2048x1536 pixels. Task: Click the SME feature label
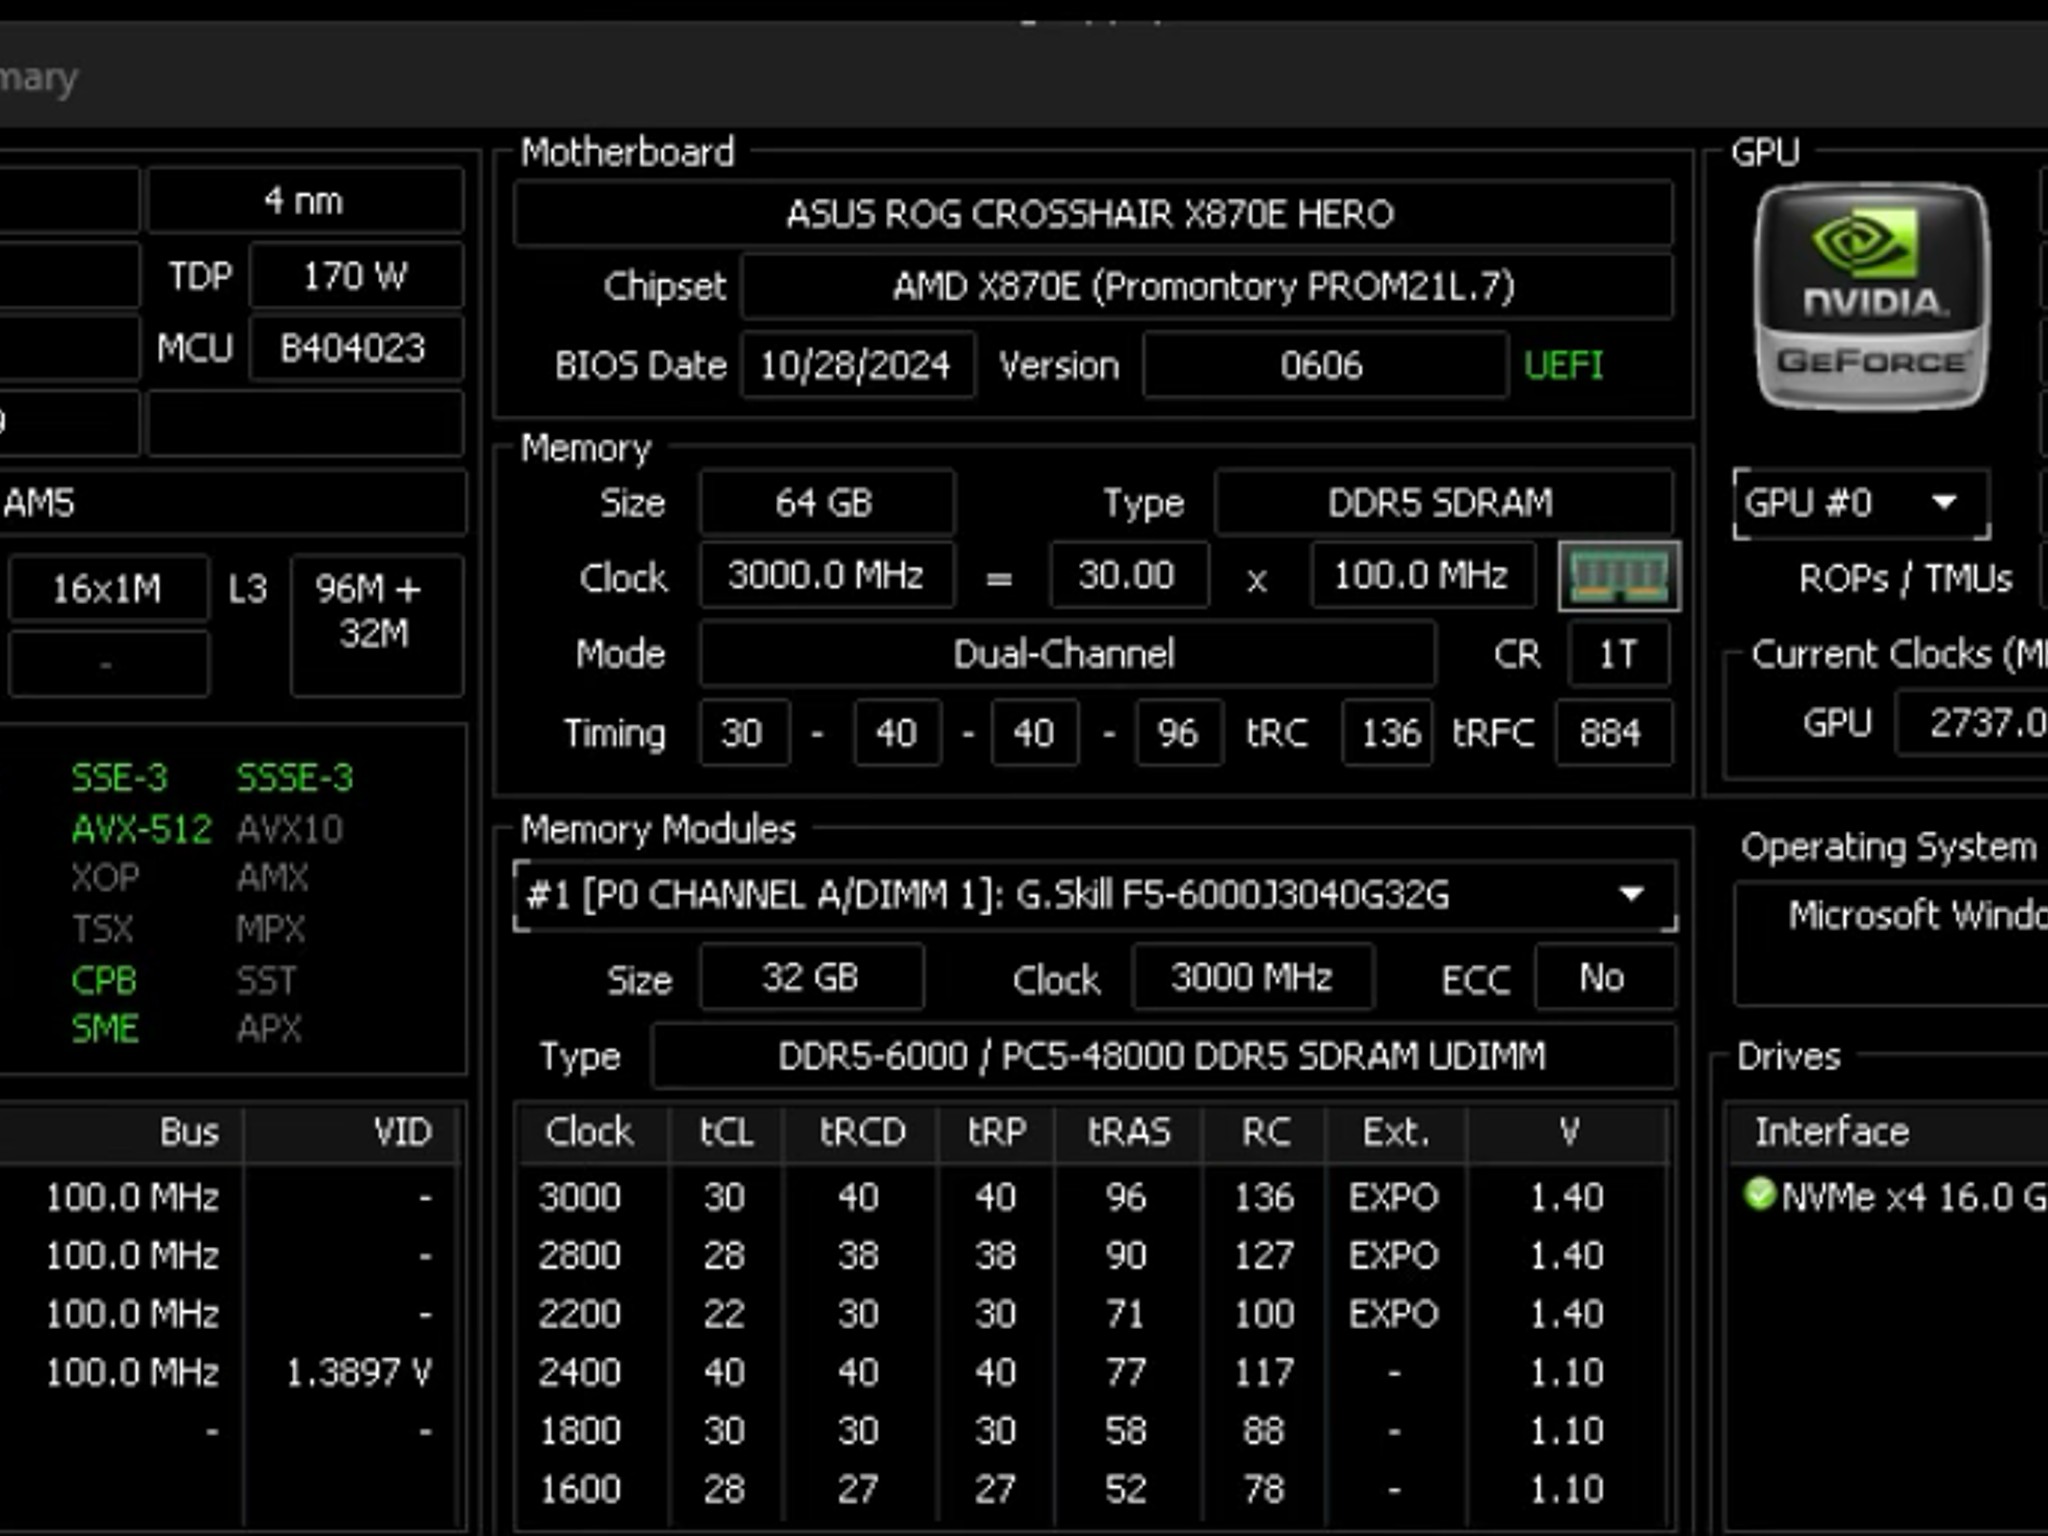click(x=104, y=1029)
